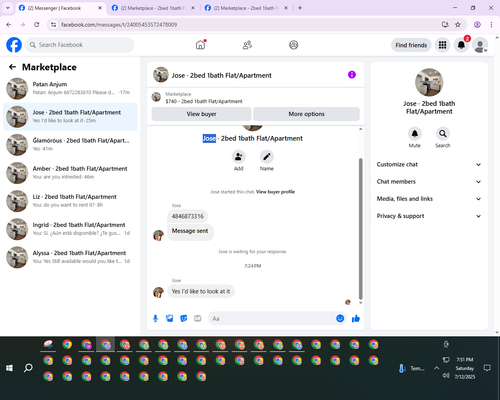The width and height of the screenshot is (500, 400).
Task: Open the Liz 2bed 1bath conversation
Action: 70,201
